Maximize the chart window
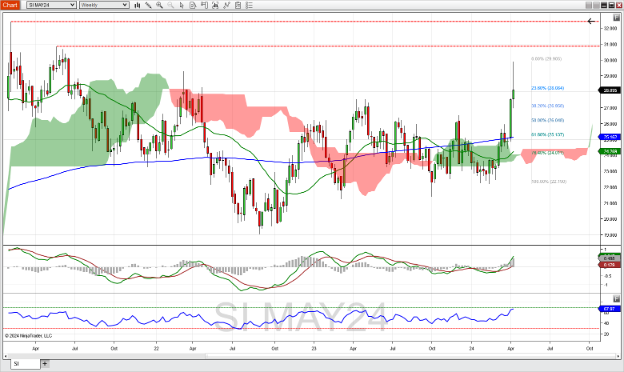The height and width of the screenshot is (372, 624). pos(611,5)
